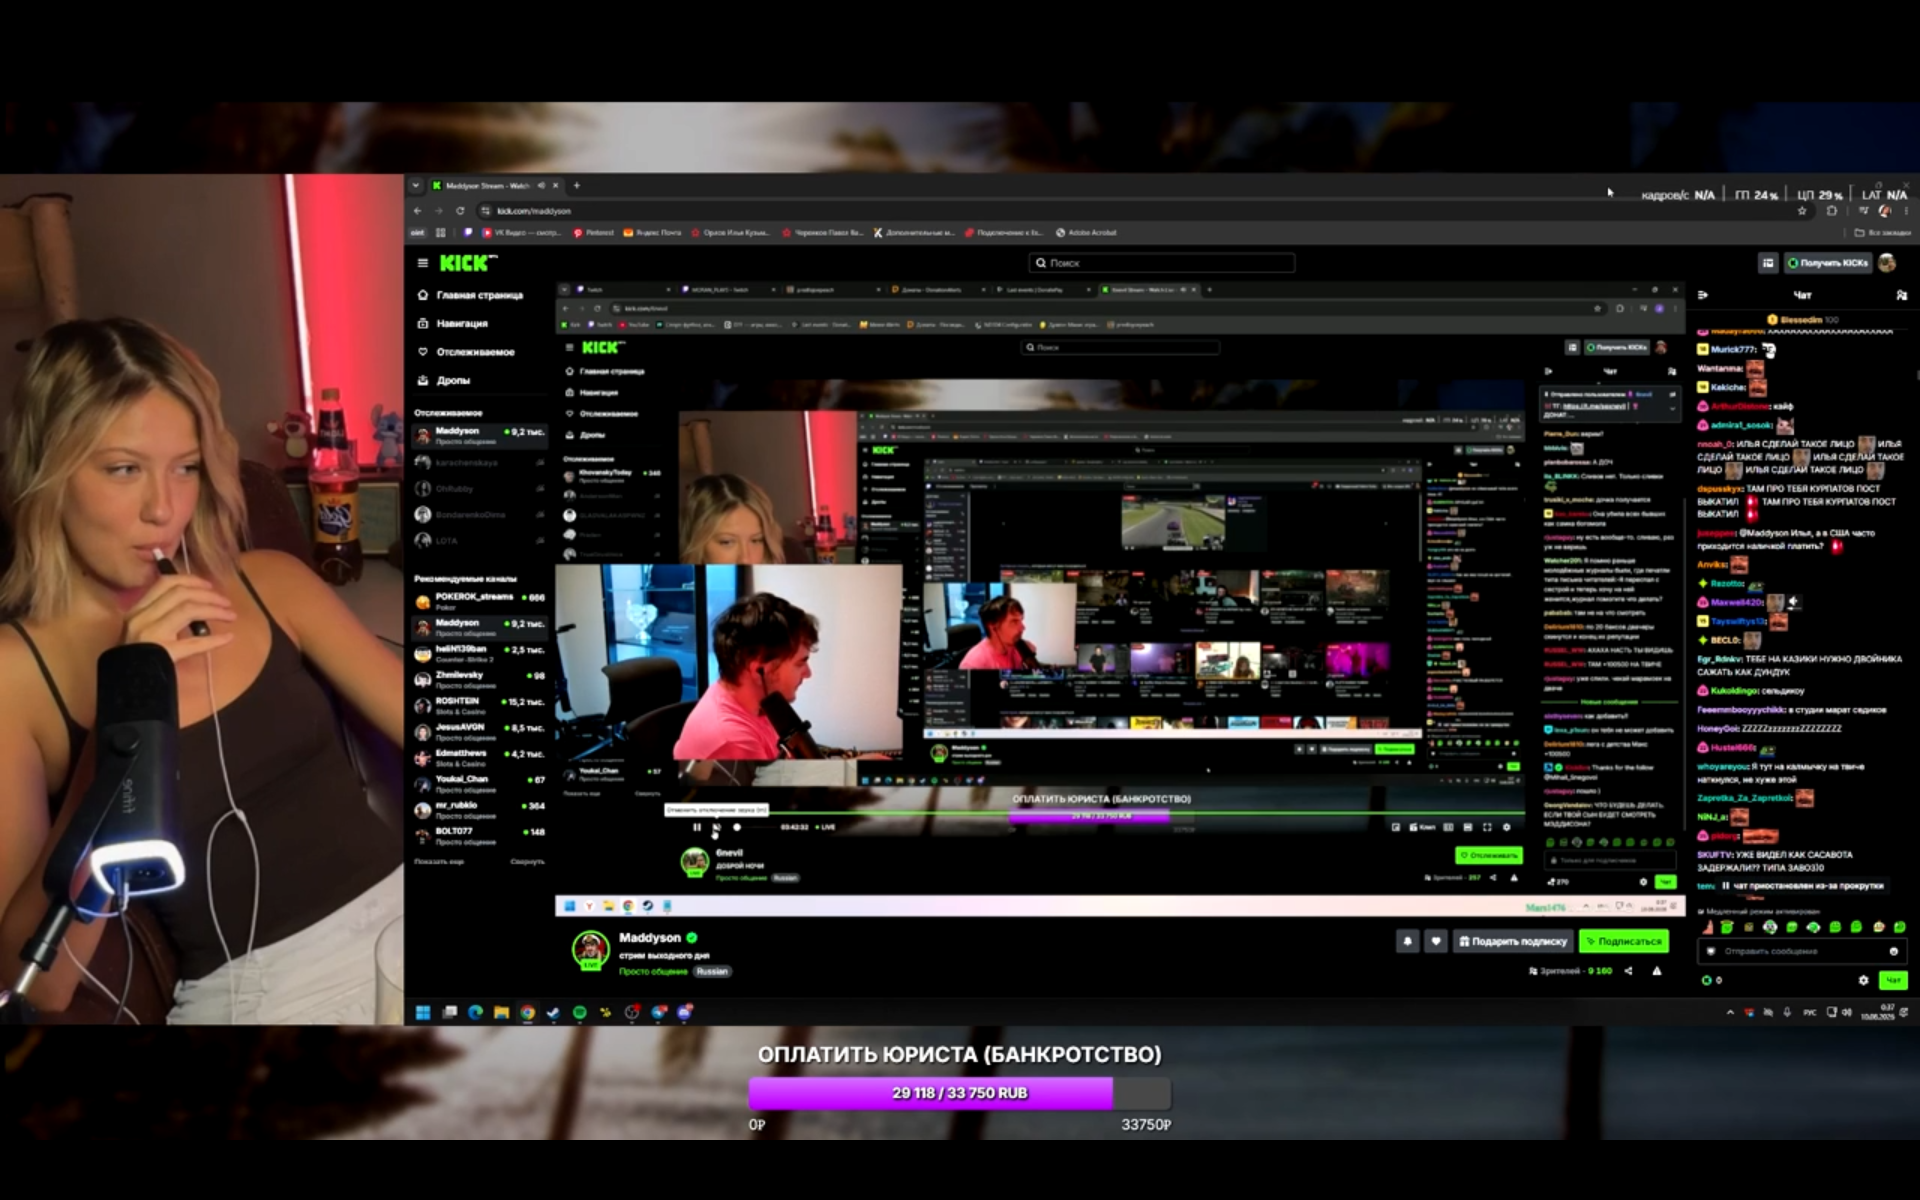The image size is (1920, 1200).
Task: Open chat settings with the gear icon
Action: click(1863, 980)
